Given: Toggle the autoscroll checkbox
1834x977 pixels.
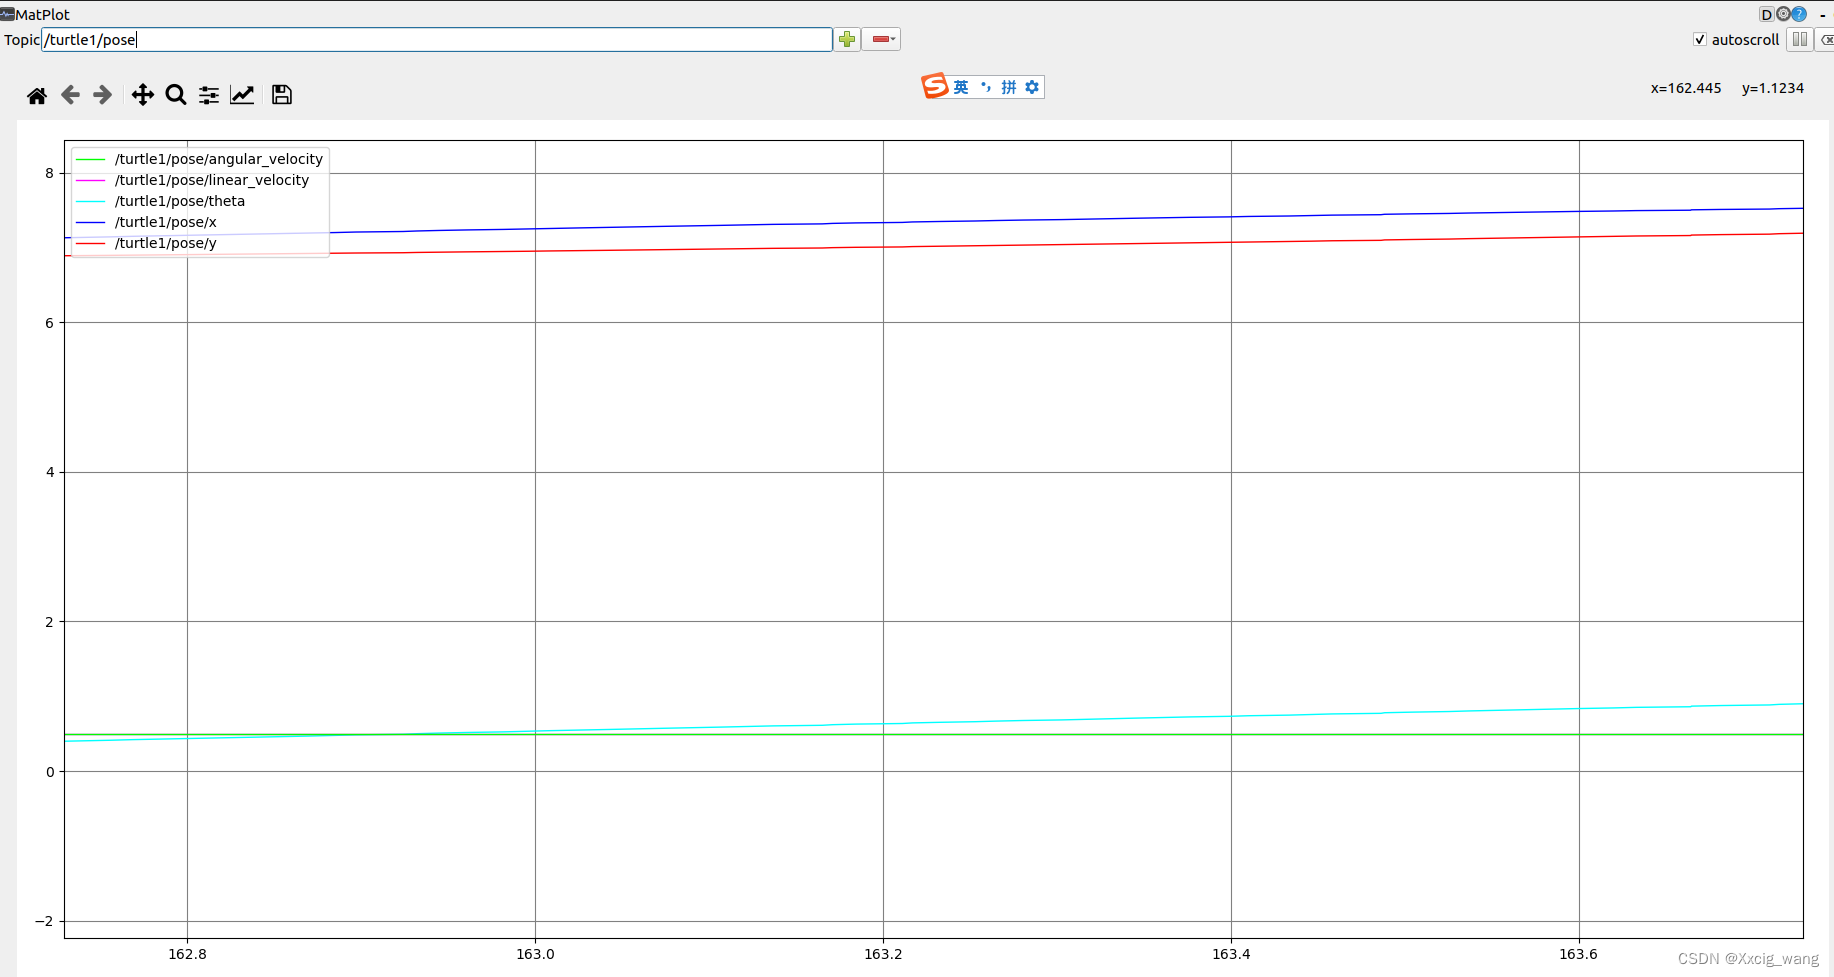Looking at the screenshot, I should (1699, 40).
